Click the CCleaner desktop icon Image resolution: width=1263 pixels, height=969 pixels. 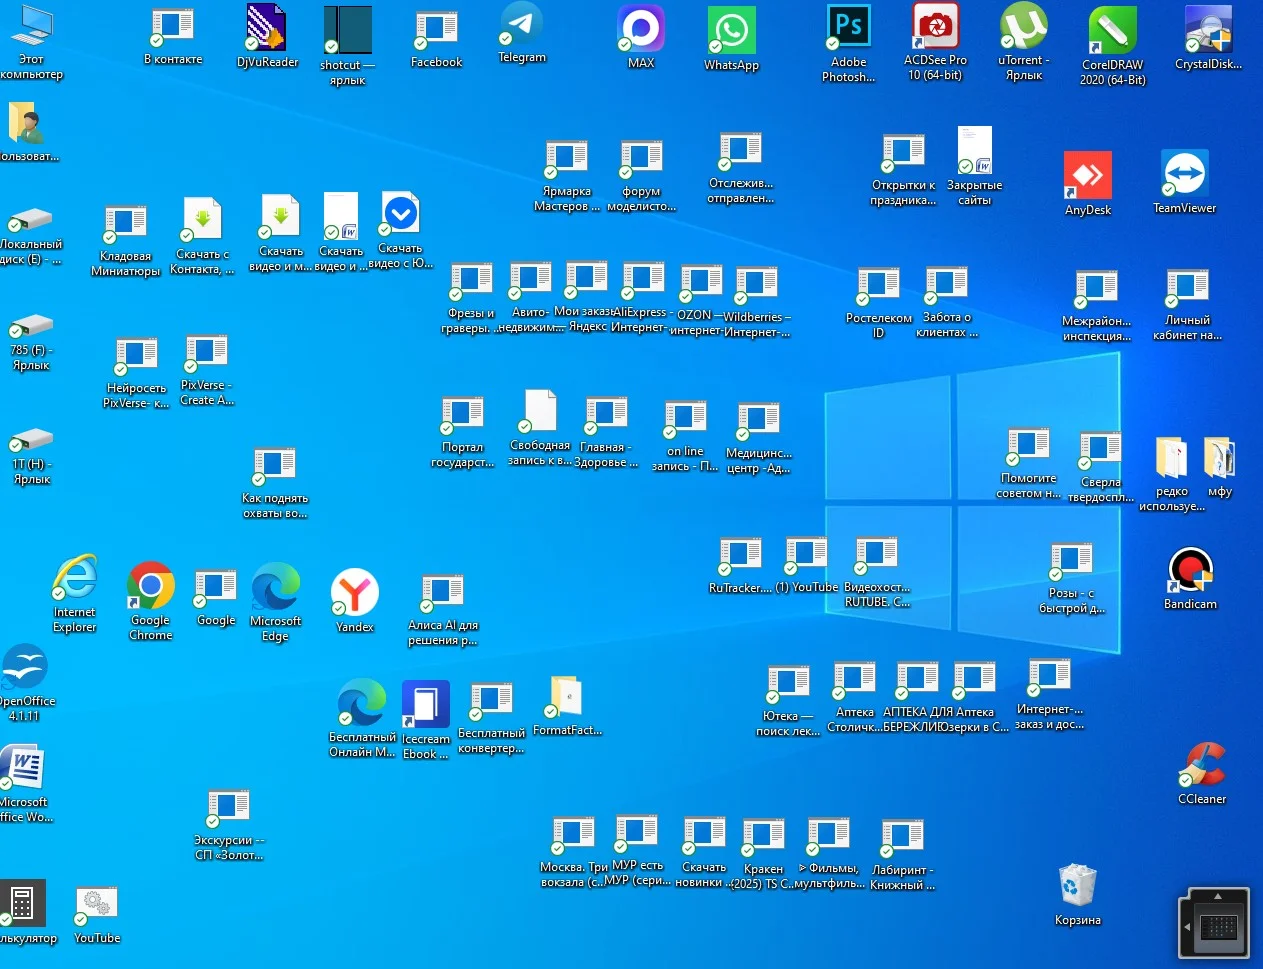pos(1201,765)
